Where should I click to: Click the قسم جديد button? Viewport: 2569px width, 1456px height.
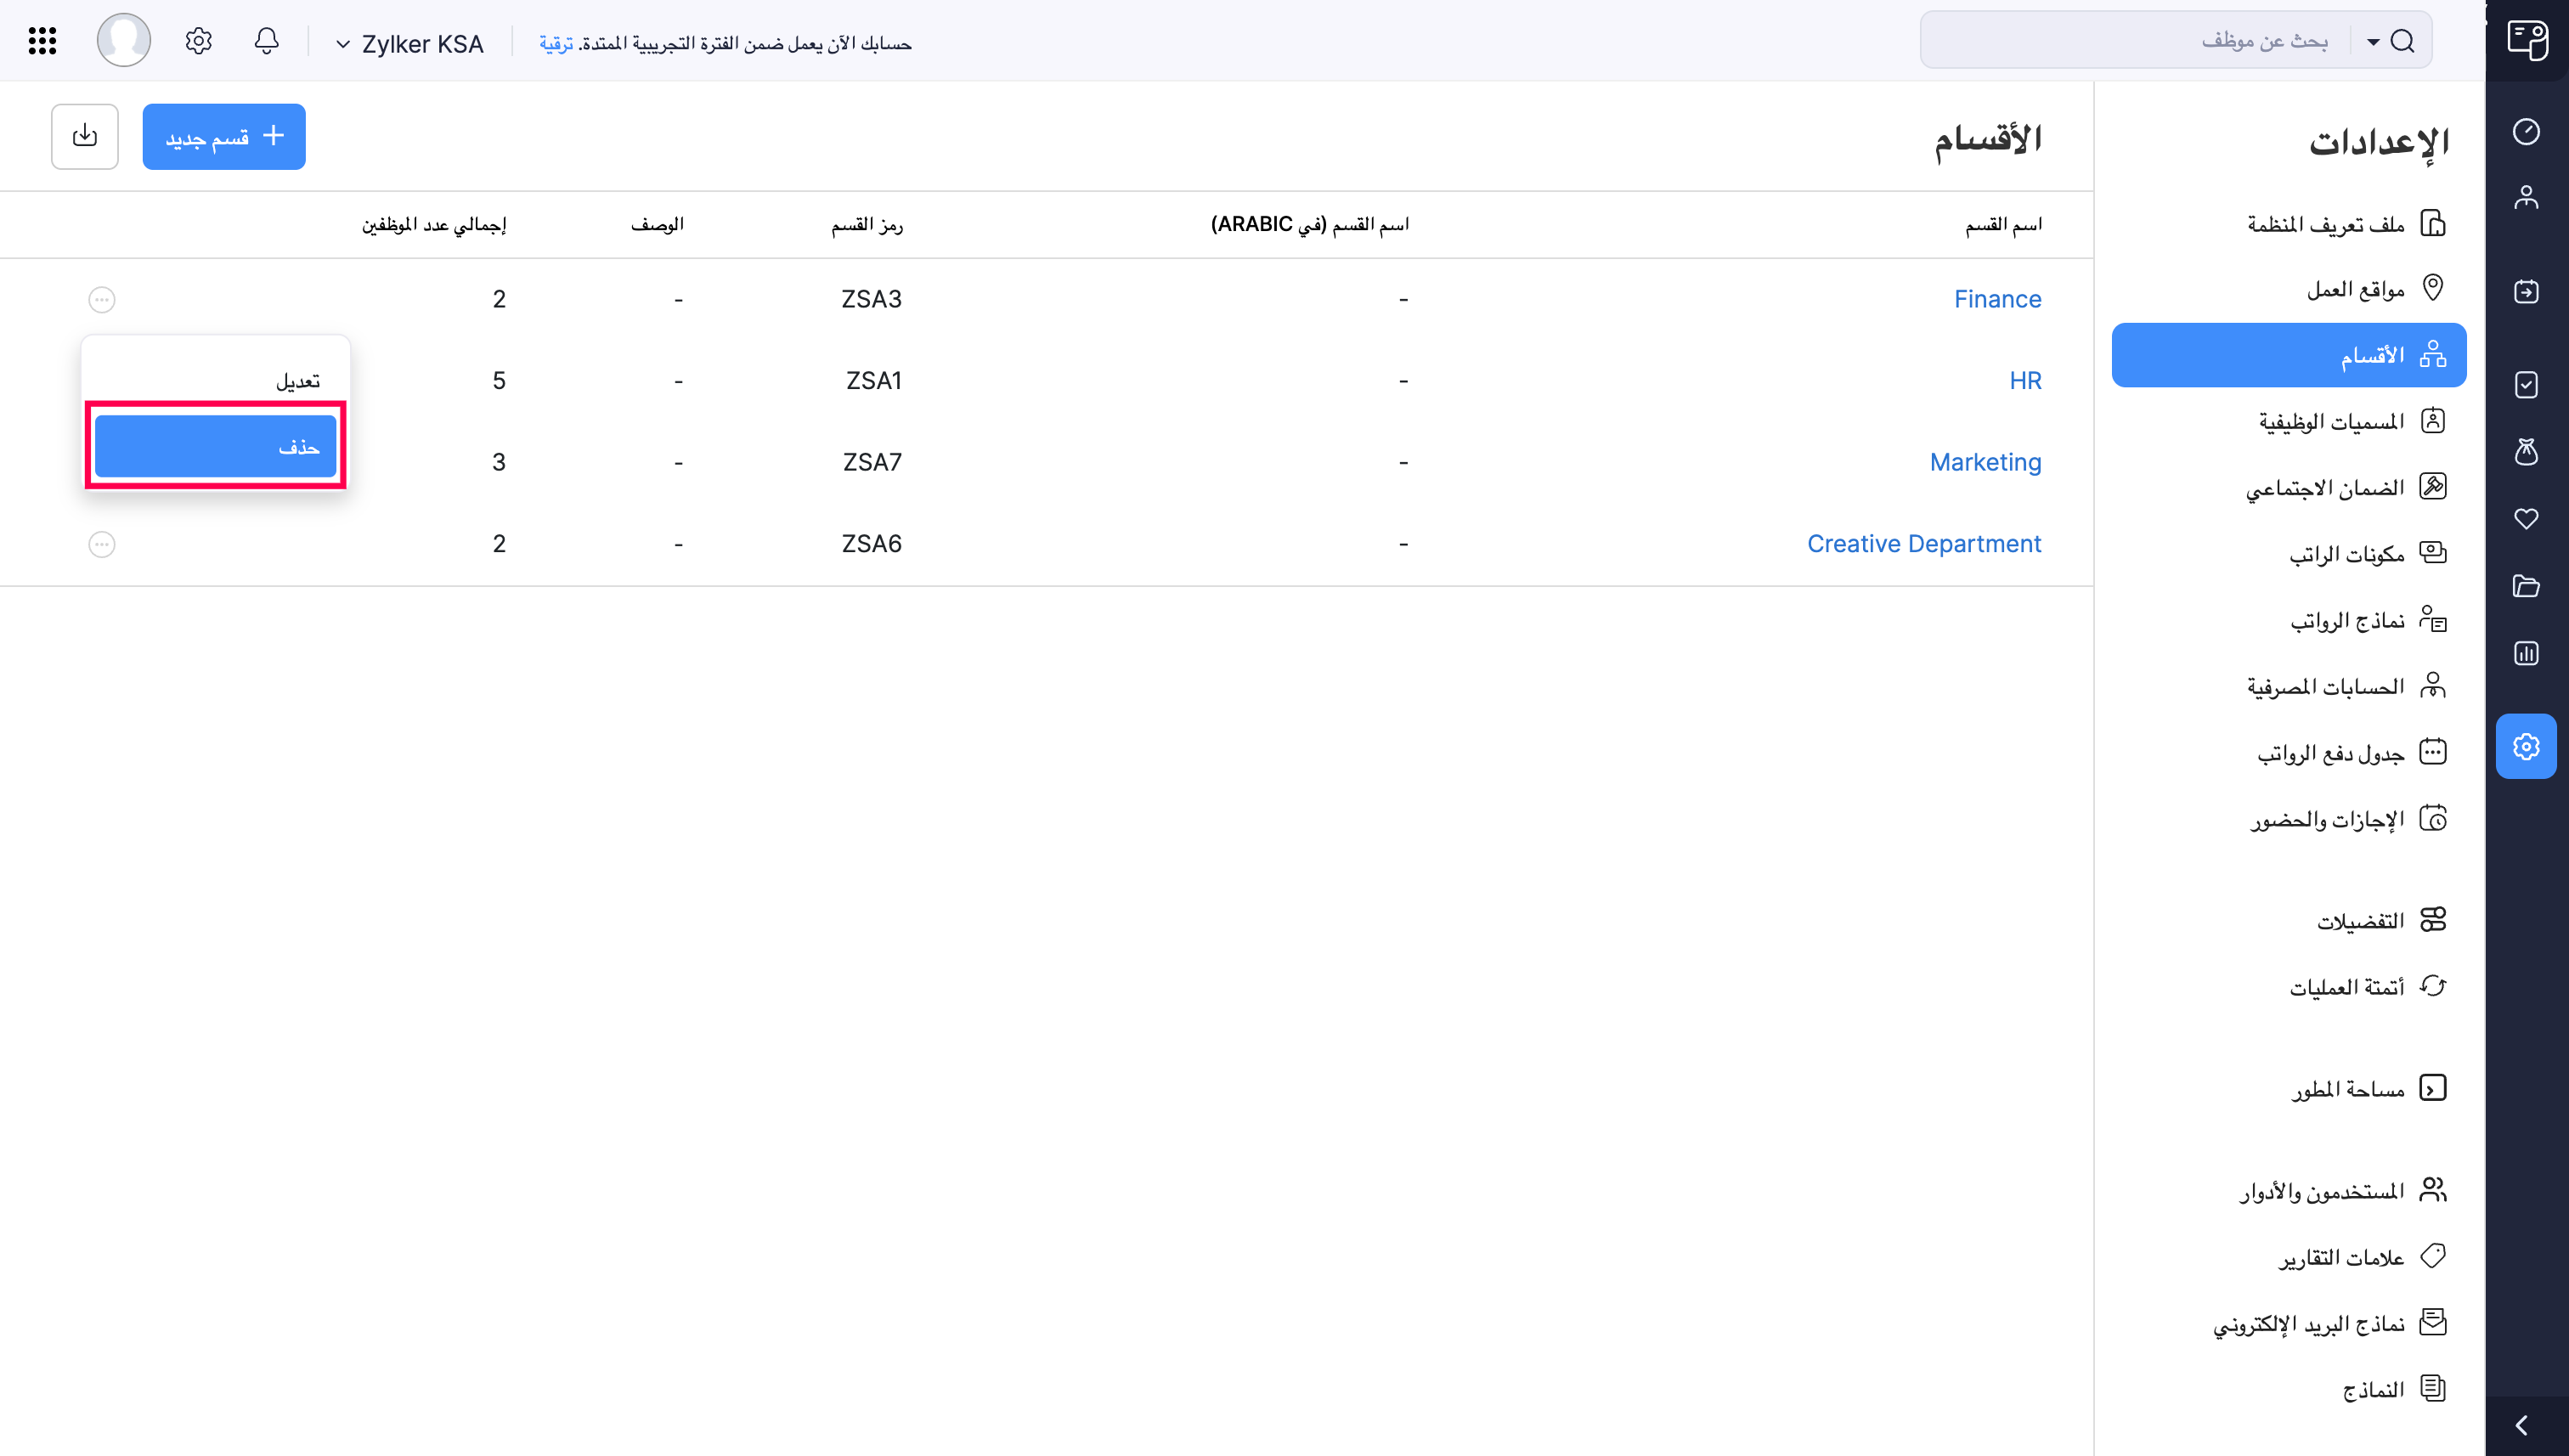click(224, 136)
